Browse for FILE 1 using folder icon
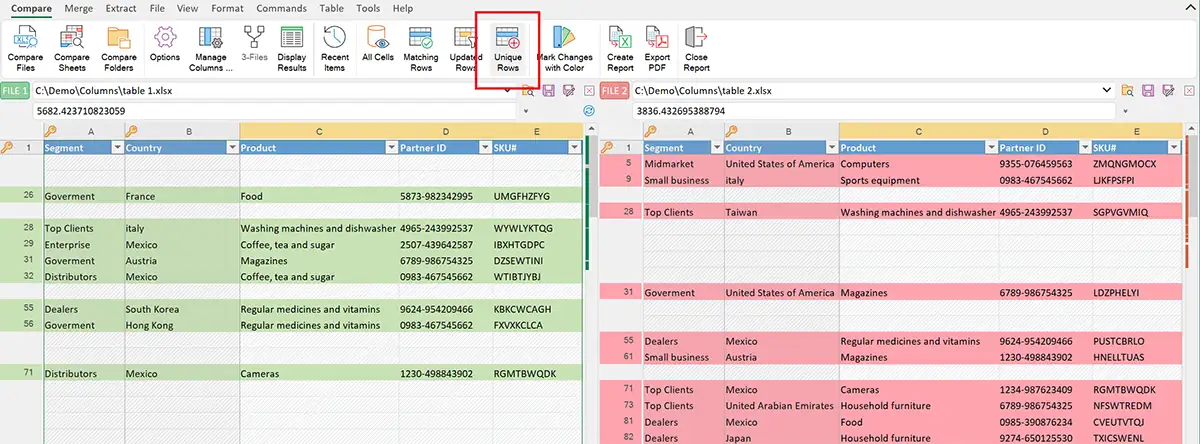 (530, 91)
